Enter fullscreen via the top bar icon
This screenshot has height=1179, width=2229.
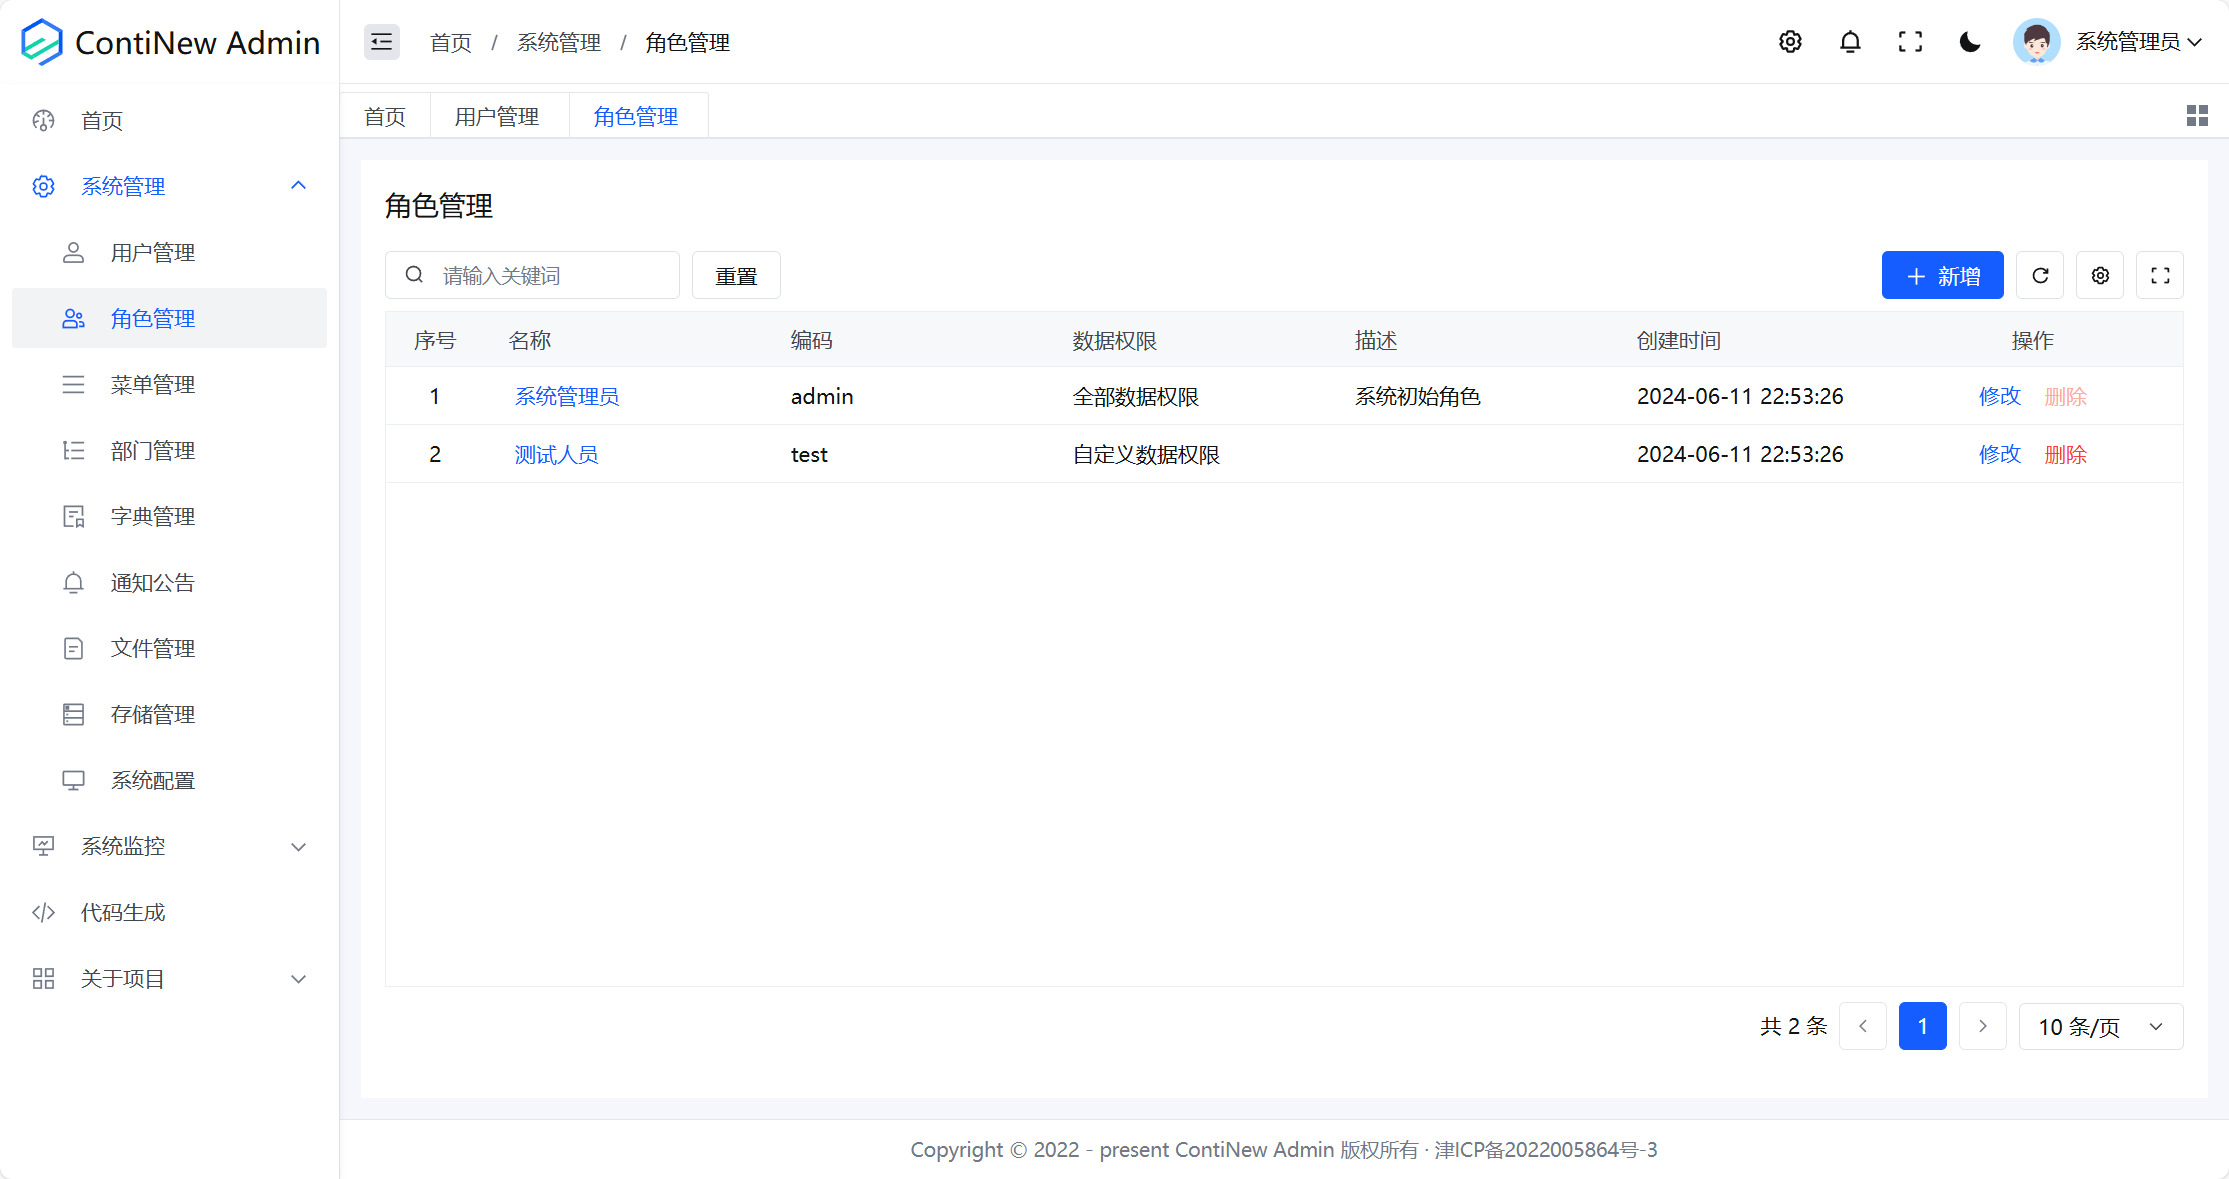[1910, 42]
